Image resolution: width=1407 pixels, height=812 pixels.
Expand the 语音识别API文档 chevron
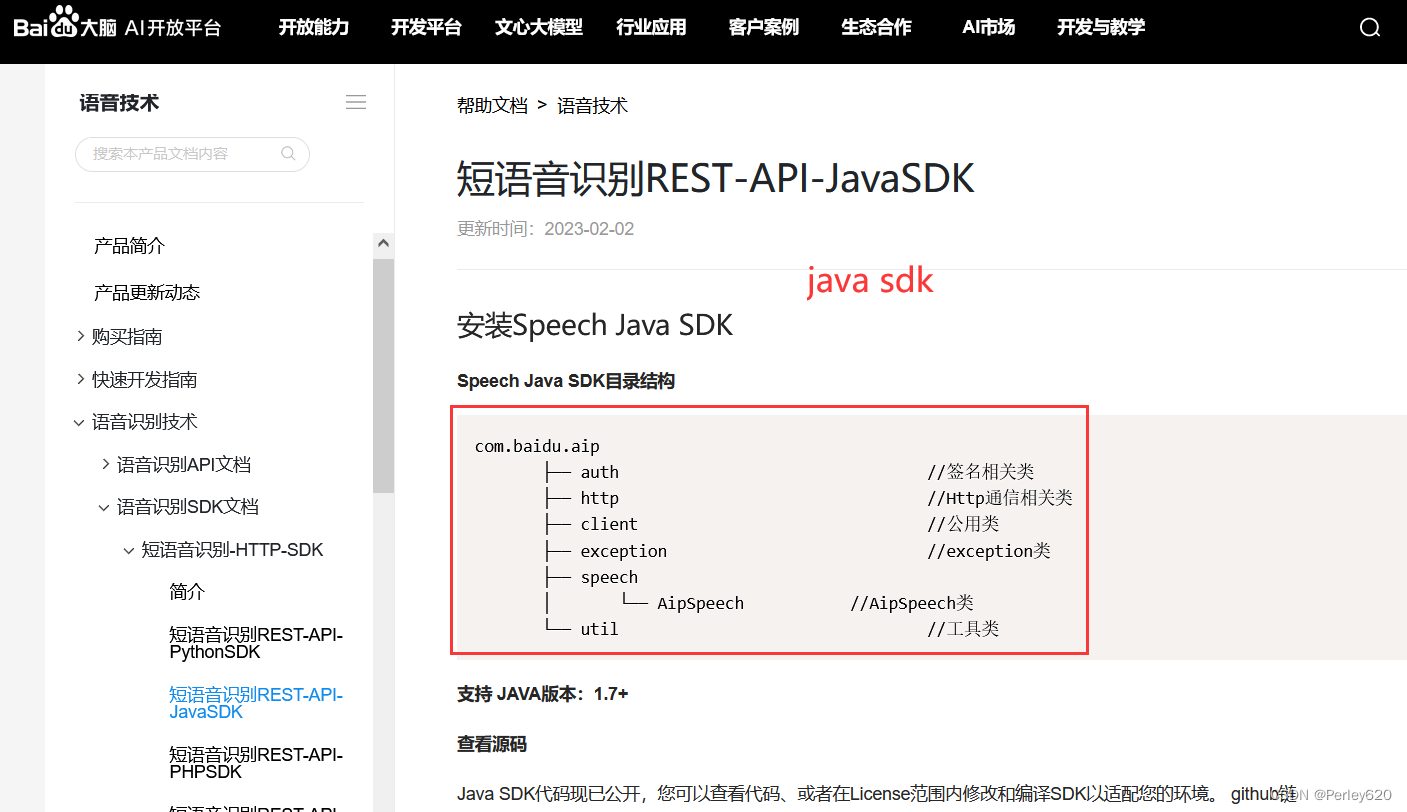[x=106, y=464]
